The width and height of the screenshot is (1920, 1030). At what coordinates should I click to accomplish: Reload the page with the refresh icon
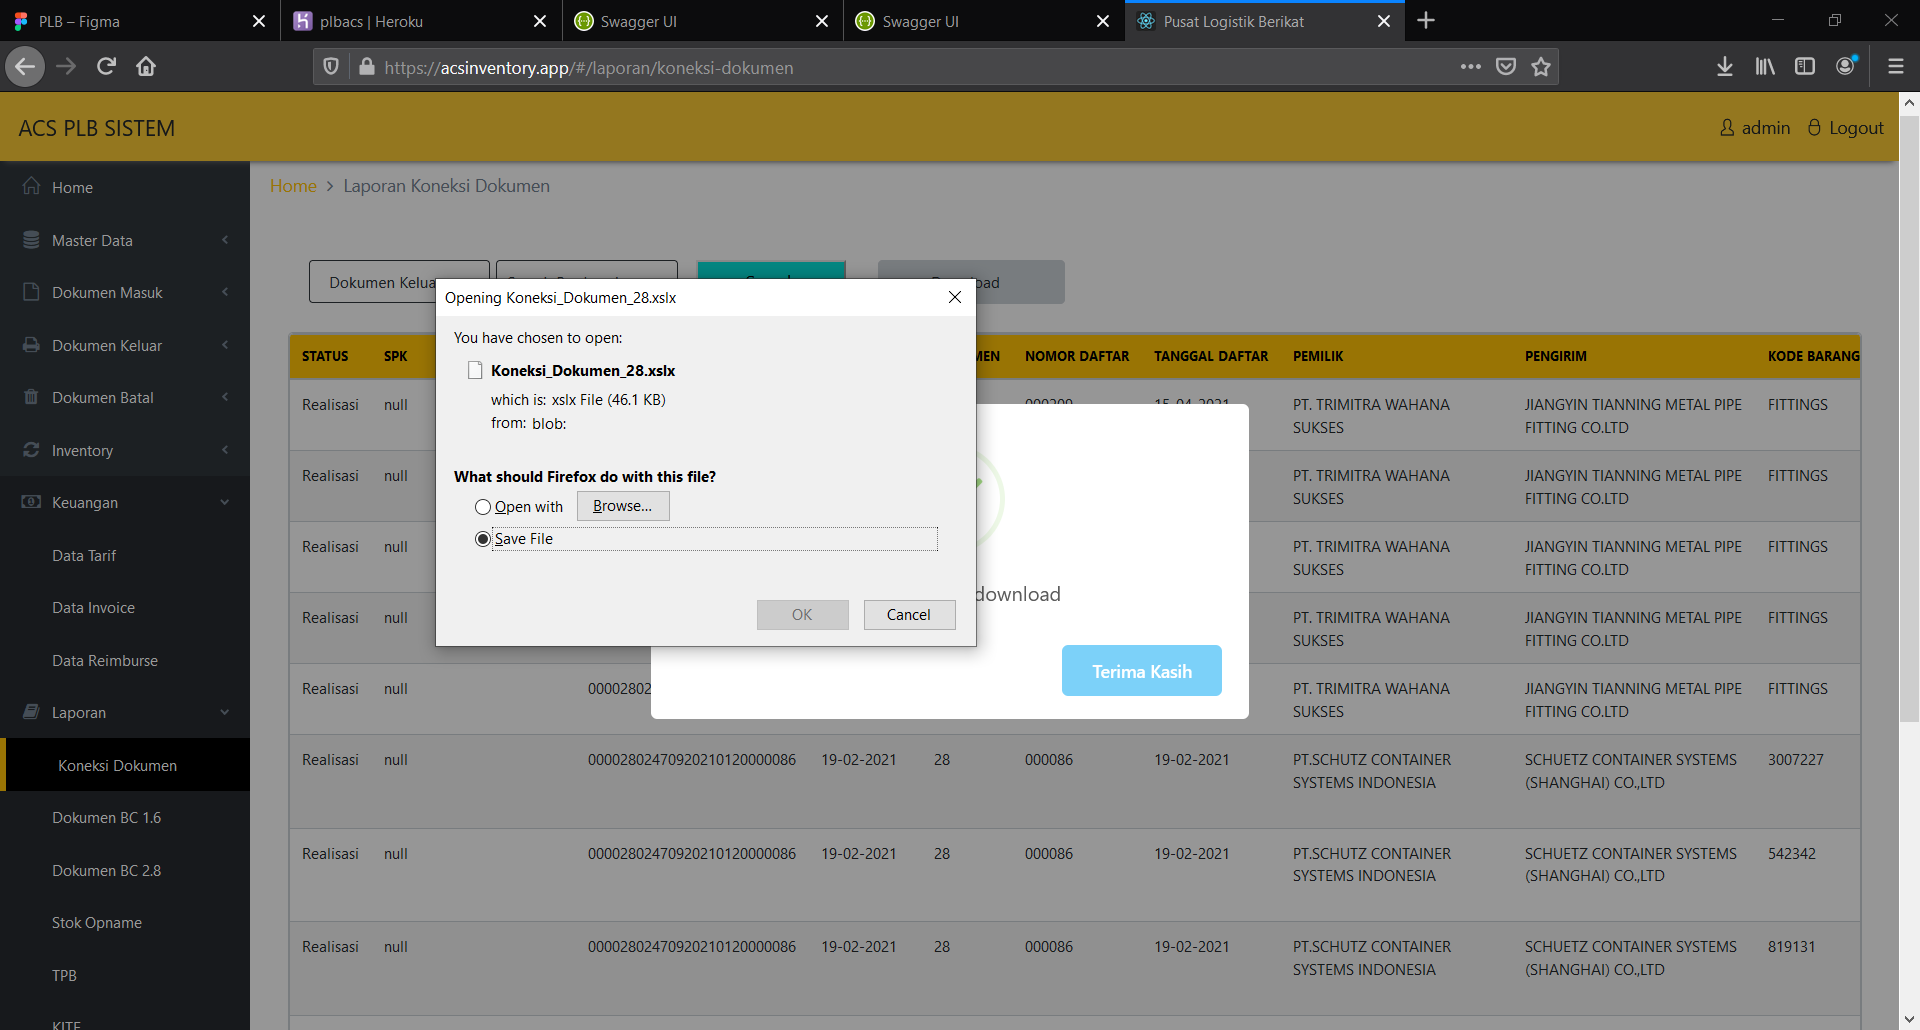coord(106,67)
